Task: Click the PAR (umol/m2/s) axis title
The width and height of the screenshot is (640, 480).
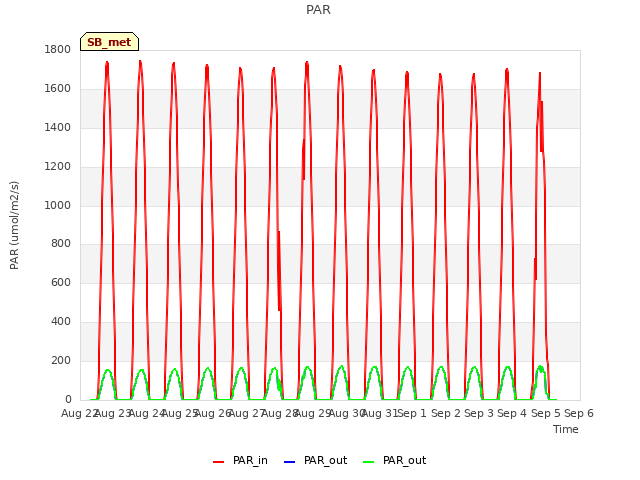Action: click(x=14, y=225)
